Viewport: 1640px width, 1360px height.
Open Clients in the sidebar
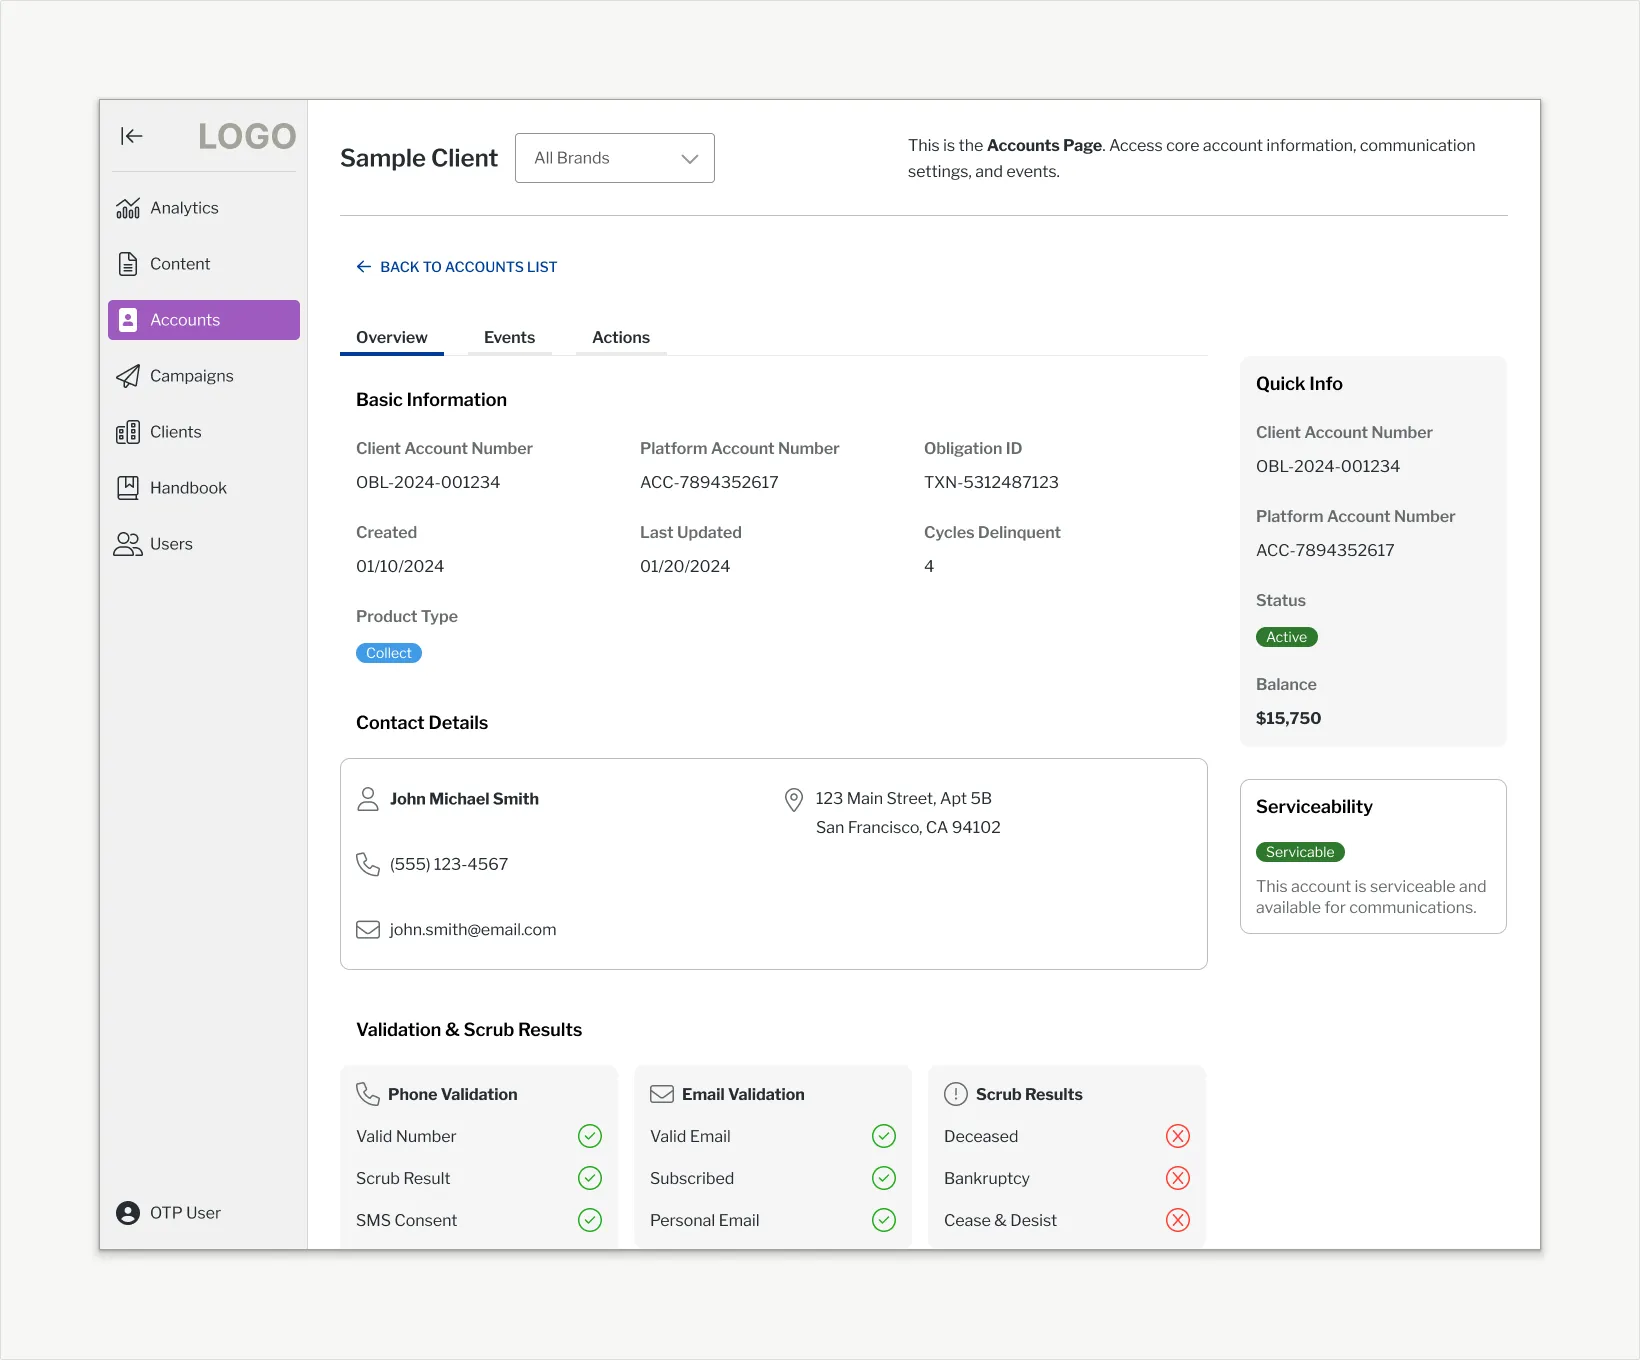(204, 432)
